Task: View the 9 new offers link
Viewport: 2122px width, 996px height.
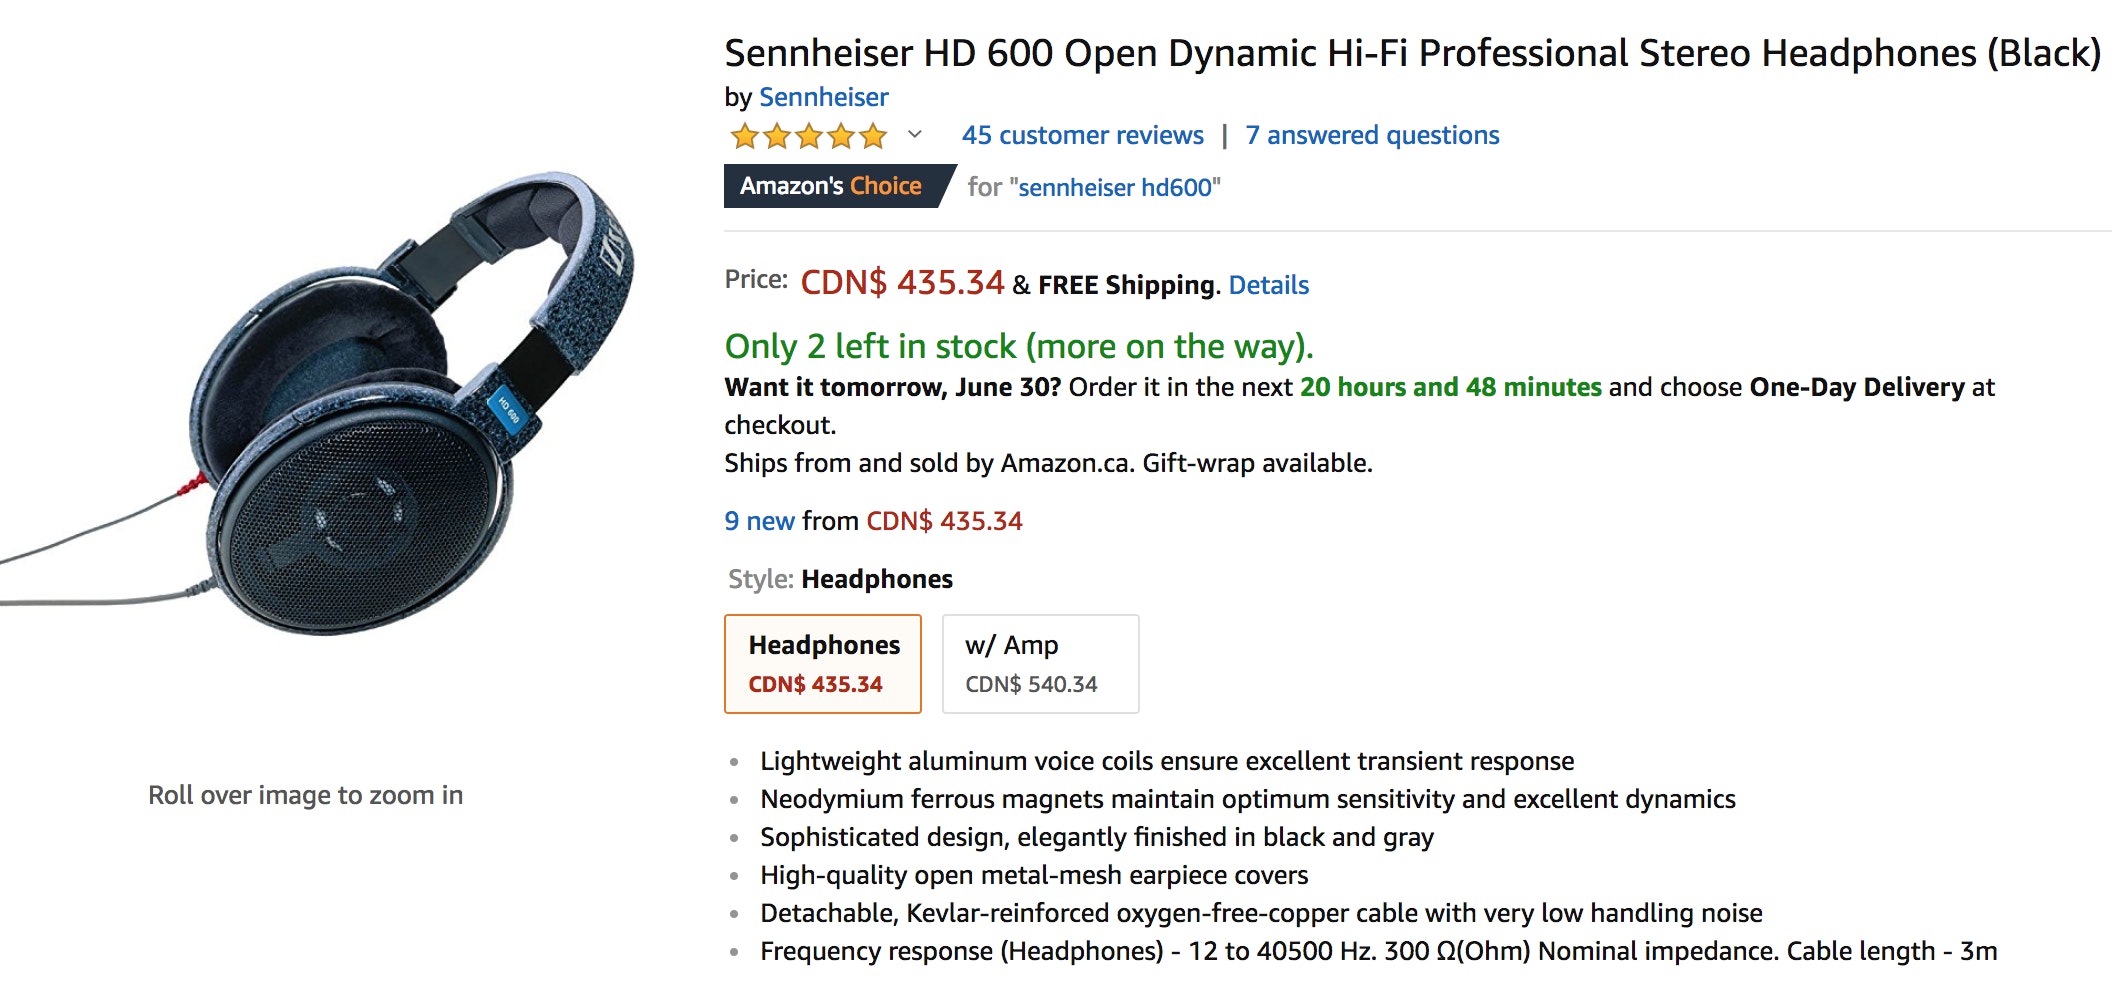Action: tap(759, 521)
